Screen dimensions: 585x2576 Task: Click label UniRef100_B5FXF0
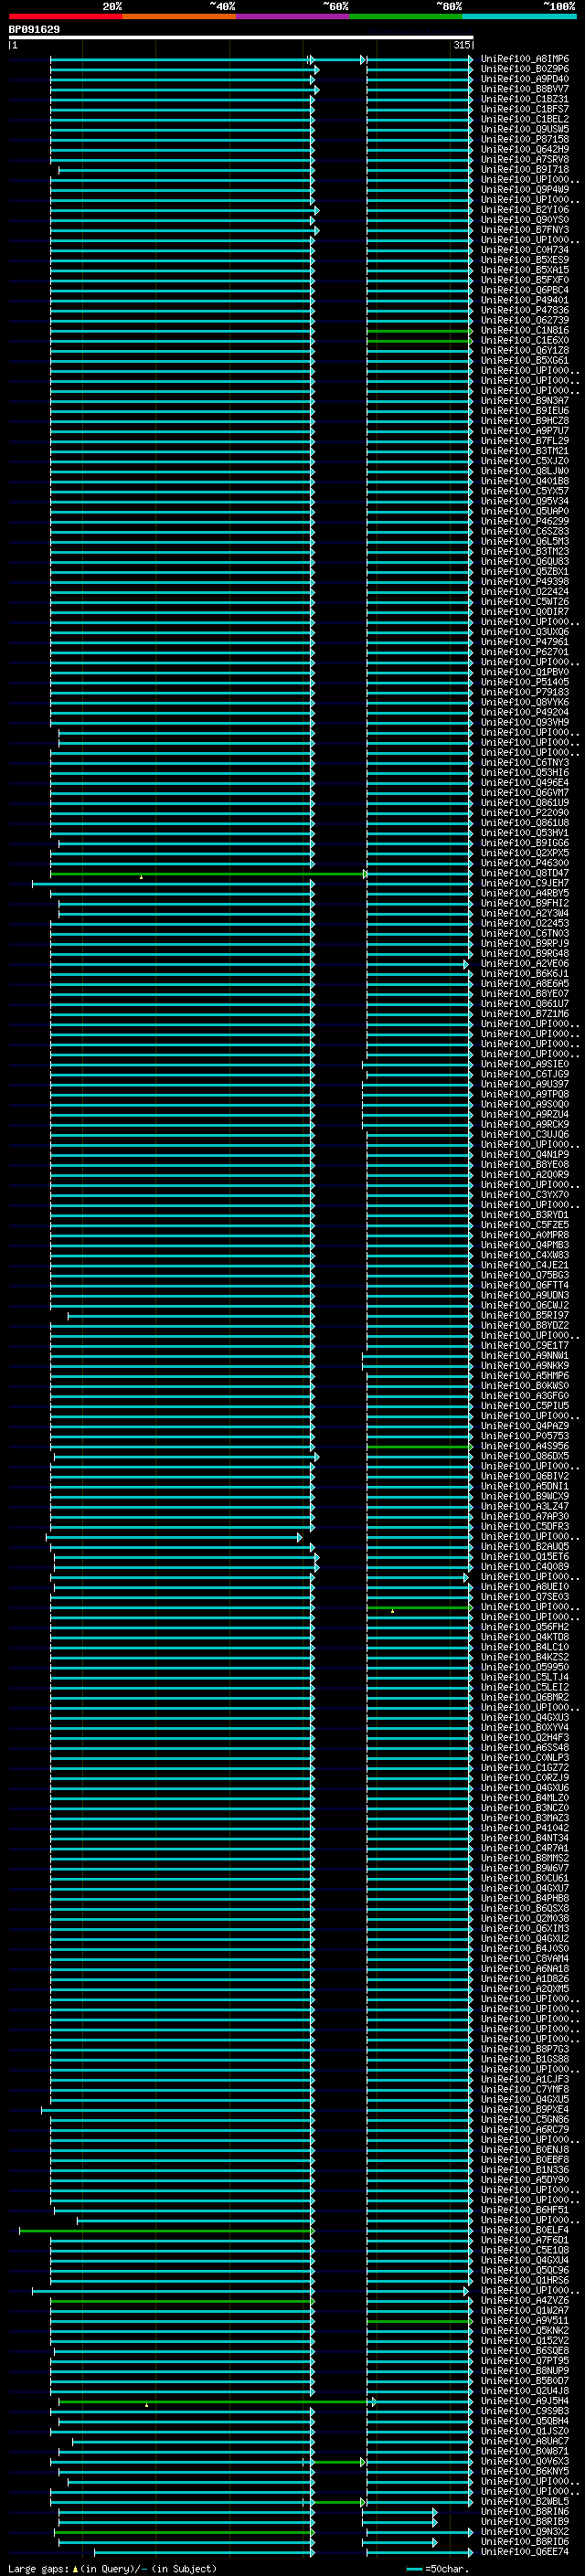524,280
